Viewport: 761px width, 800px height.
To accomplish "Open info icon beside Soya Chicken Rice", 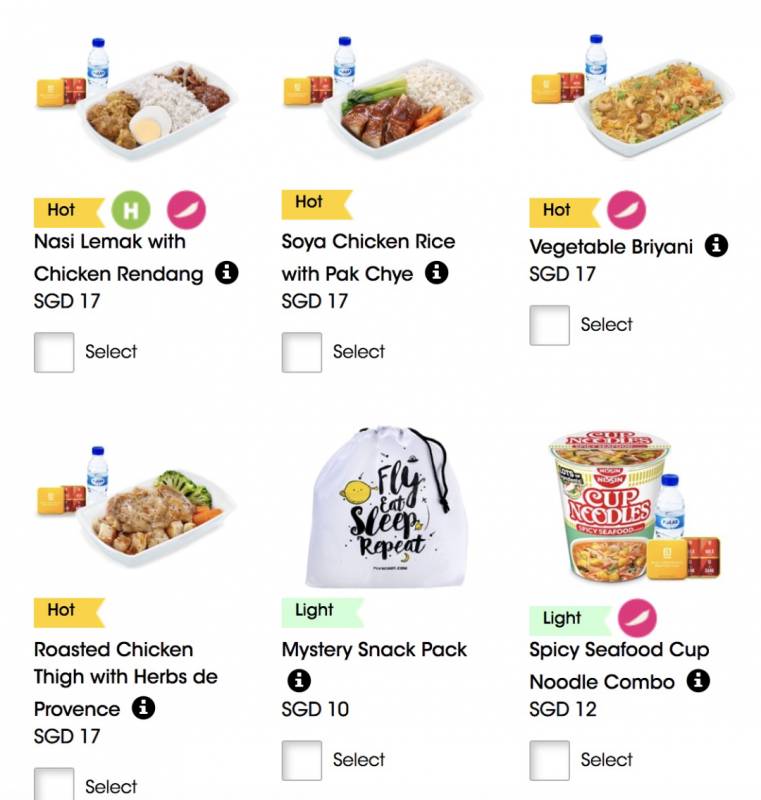I will click(x=436, y=273).
